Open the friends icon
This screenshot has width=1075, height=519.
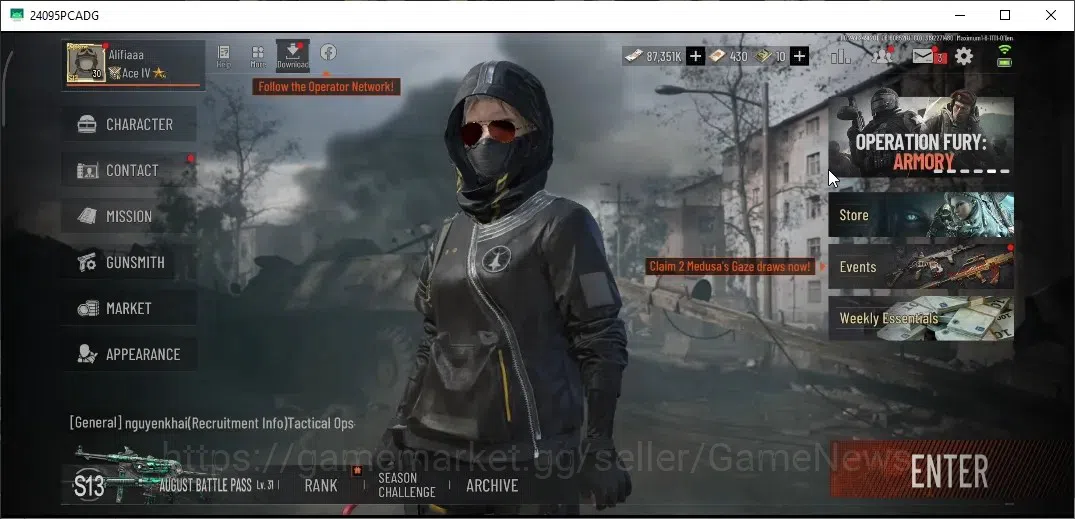[x=882, y=56]
